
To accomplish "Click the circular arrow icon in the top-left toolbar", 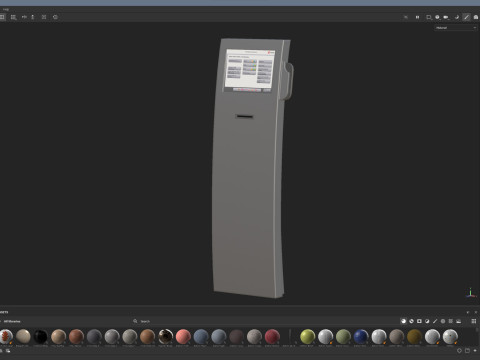I will tap(55, 17).
